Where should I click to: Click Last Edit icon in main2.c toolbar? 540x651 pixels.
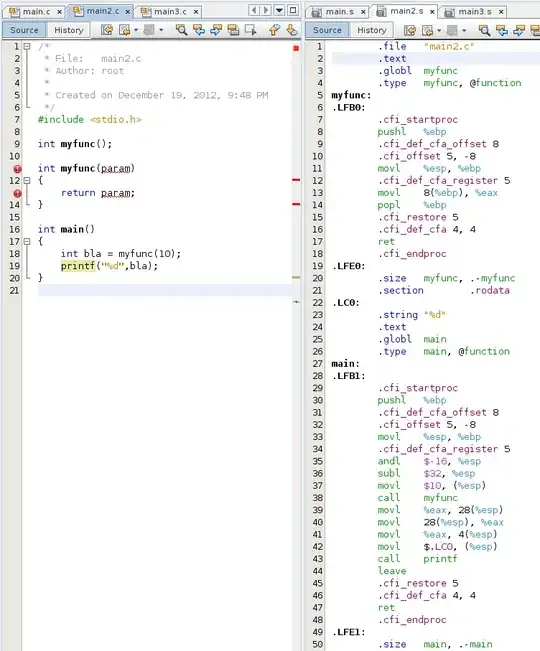107,30
